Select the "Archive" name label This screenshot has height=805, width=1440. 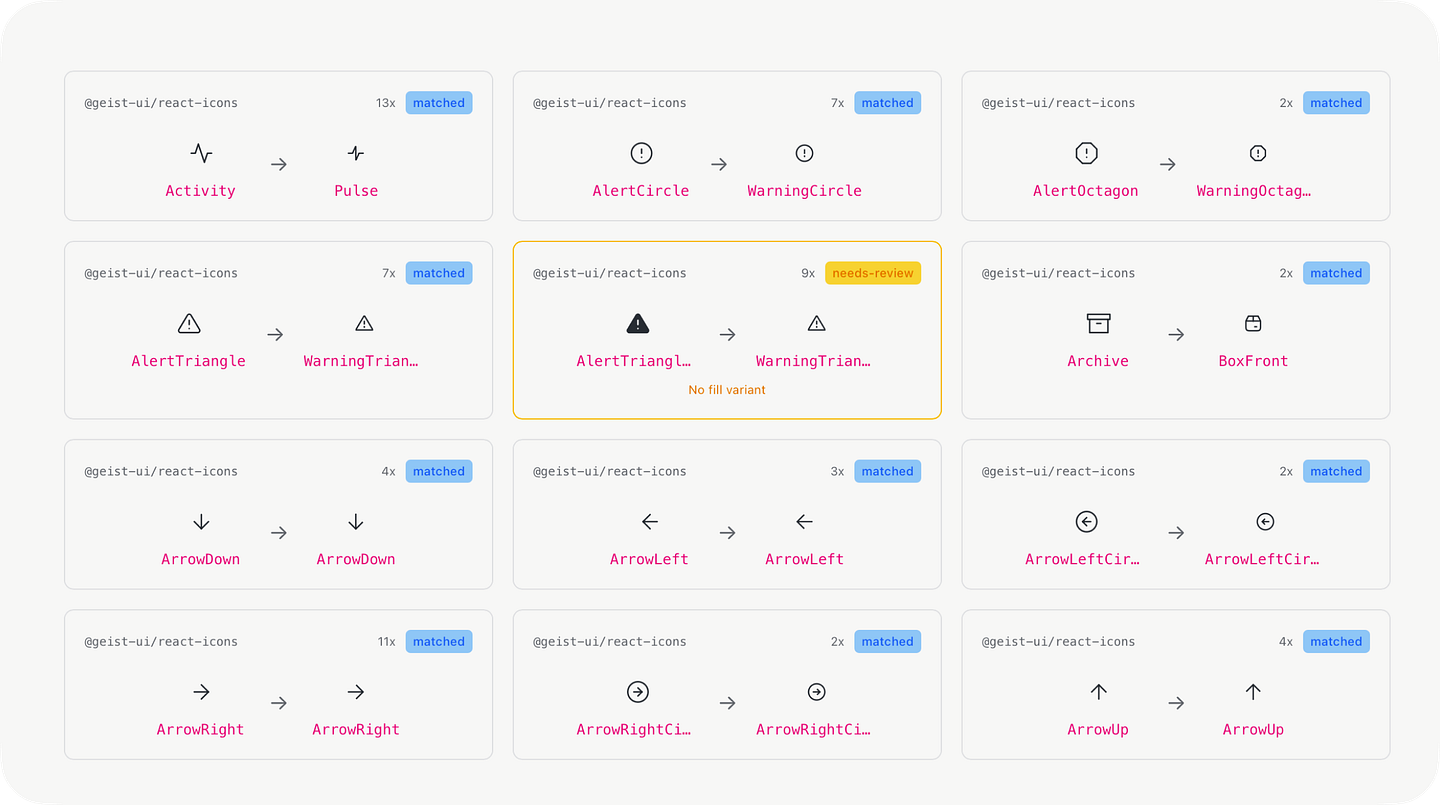(1098, 361)
